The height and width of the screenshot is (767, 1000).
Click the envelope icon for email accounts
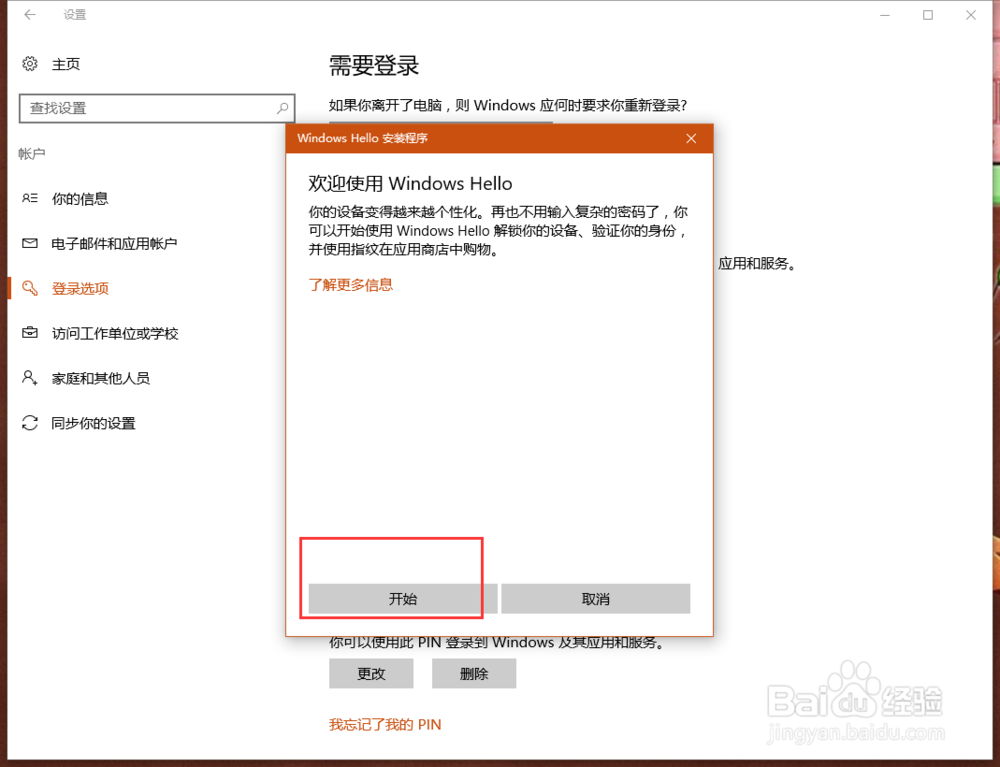pos(30,243)
